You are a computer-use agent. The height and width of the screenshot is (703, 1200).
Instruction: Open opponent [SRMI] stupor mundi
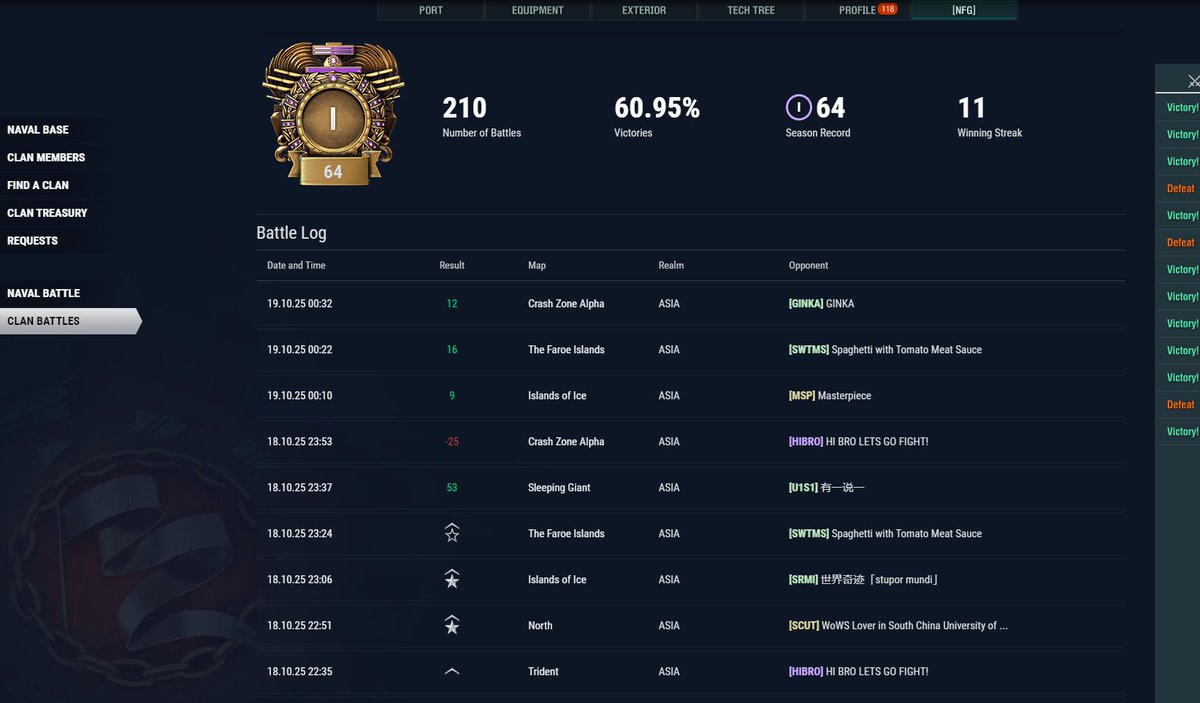coord(863,580)
